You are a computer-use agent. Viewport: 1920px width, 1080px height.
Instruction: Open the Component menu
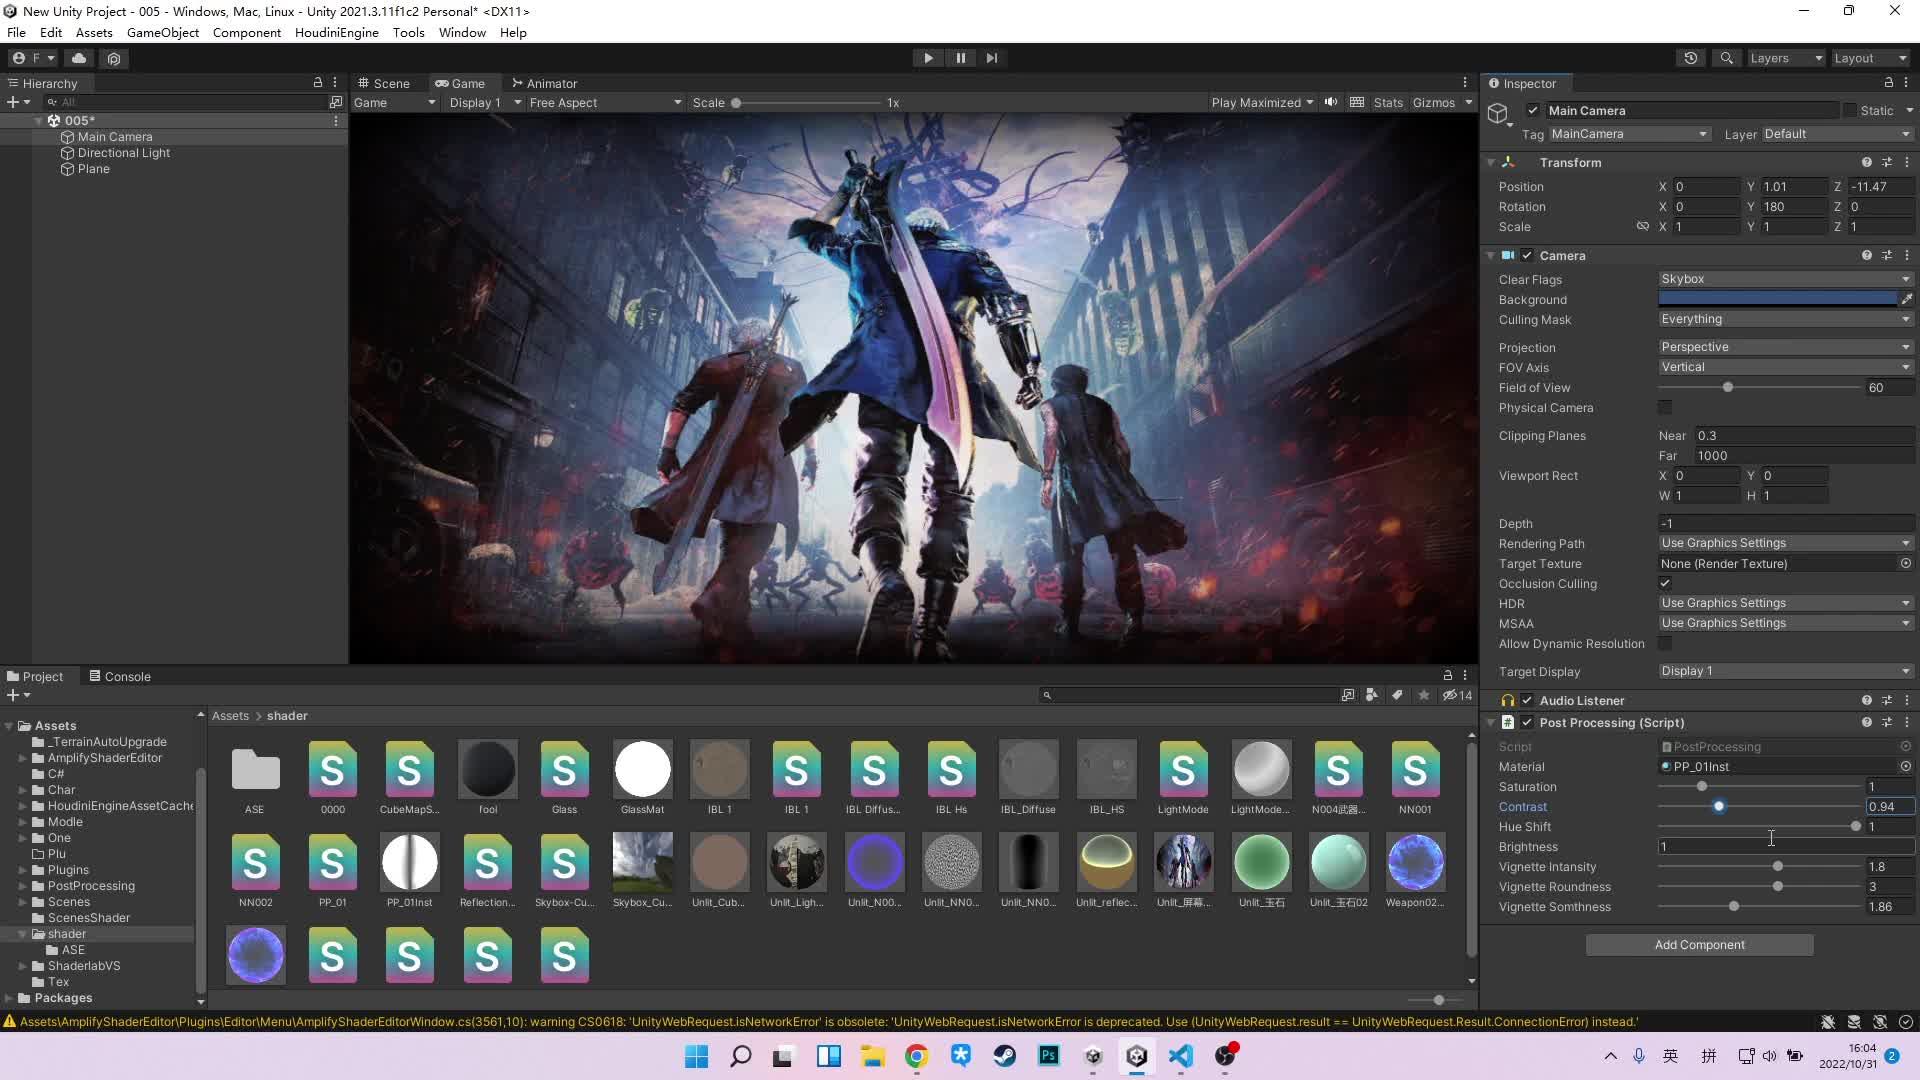coord(247,32)
